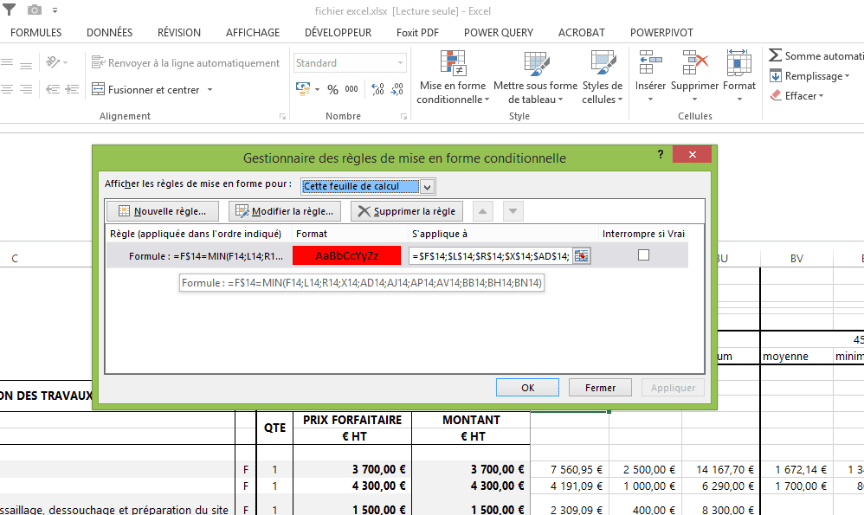Image resolution: width=864 pixels, height=515 pixels.
Task: Click the increase decimal icon
Action: point(377,89)
